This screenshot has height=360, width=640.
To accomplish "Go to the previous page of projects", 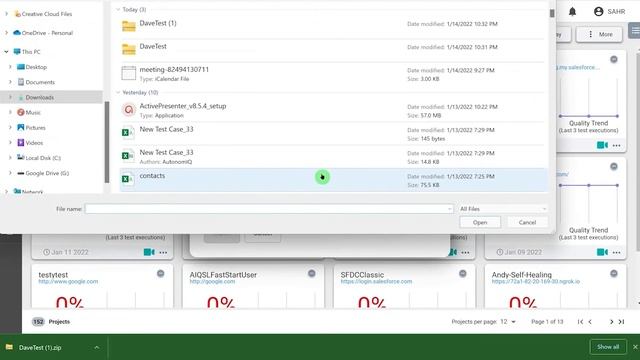I will pyautogui.click(x=590, y=322).
